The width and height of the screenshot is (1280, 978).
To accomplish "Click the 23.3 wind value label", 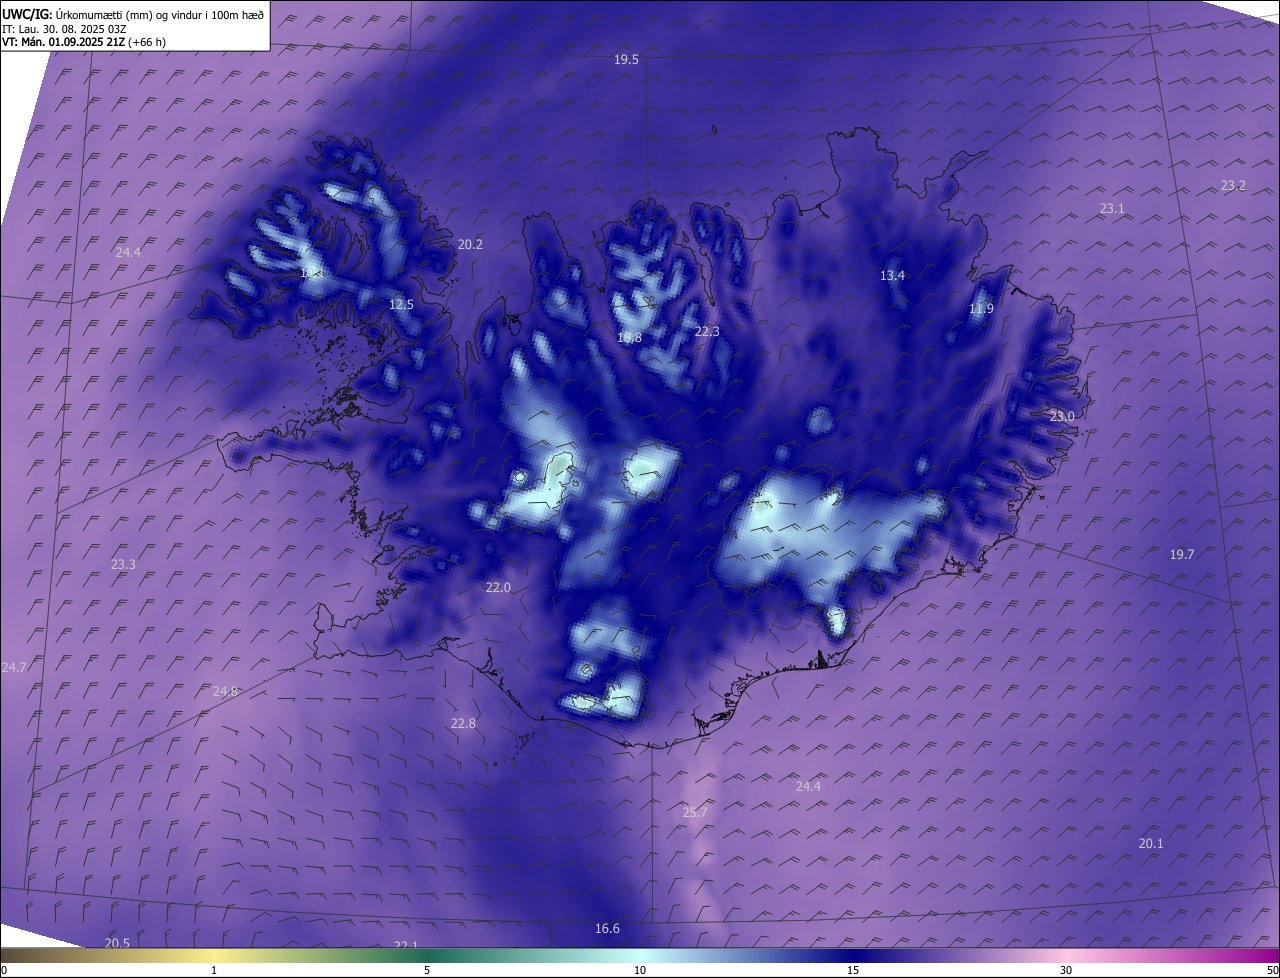I will [123, 565].
